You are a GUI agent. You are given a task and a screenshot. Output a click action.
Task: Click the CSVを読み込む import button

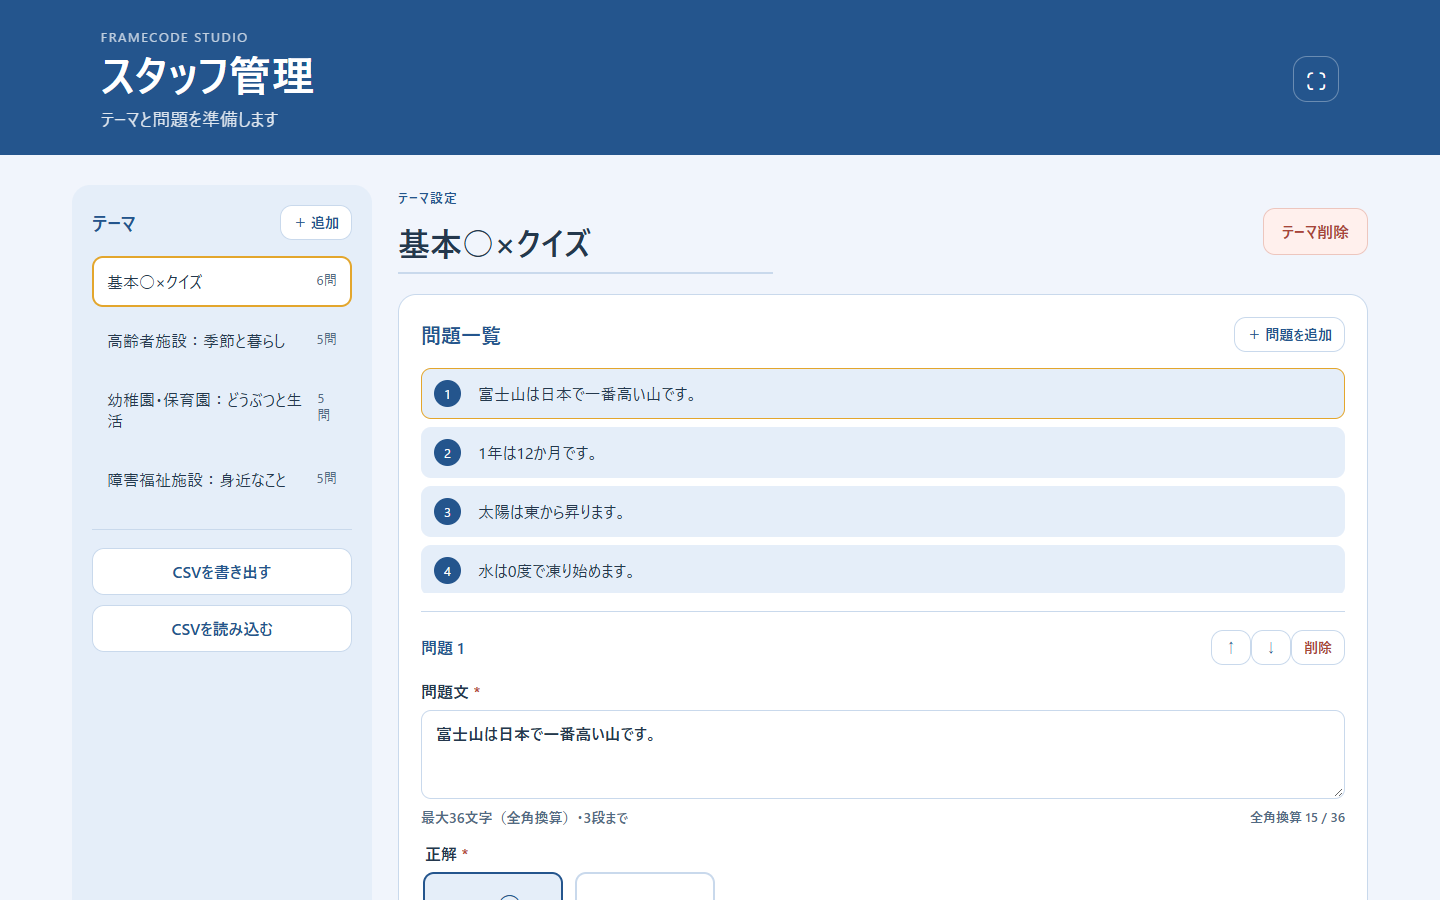(222, 629)
